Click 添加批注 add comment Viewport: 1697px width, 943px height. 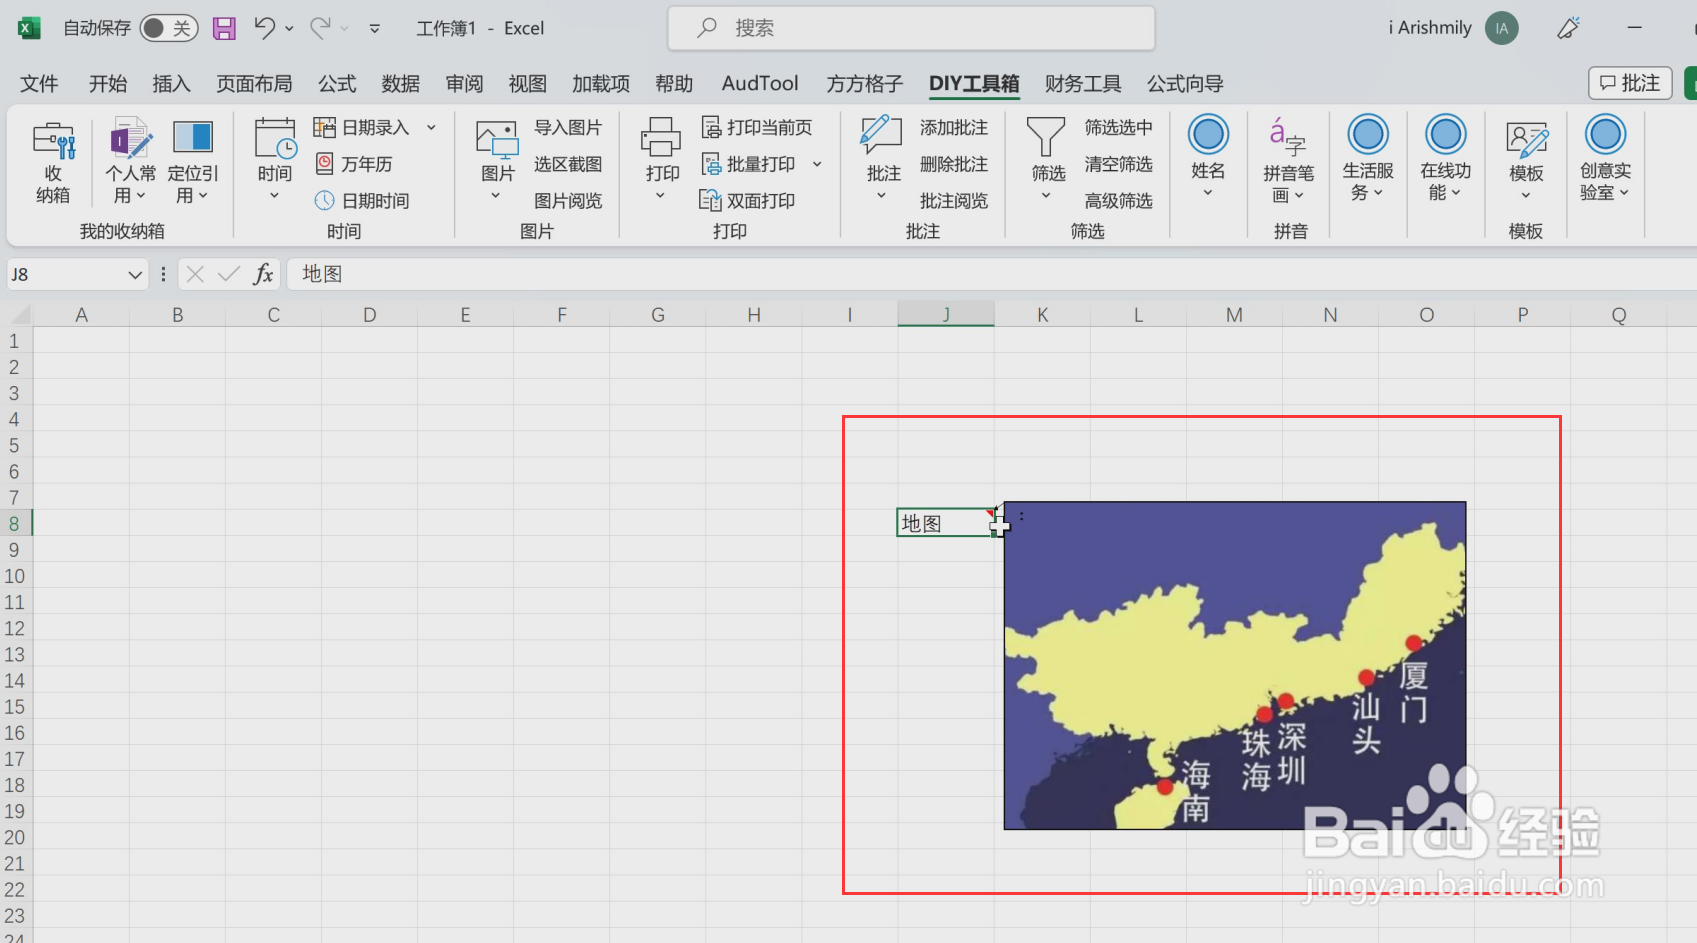coord(954,127)
